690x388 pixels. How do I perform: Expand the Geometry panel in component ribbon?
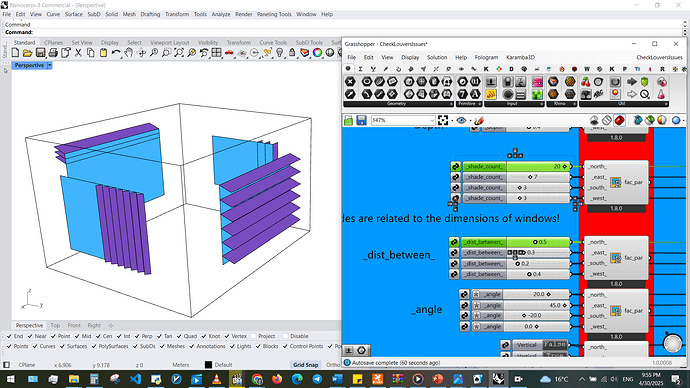451,104
